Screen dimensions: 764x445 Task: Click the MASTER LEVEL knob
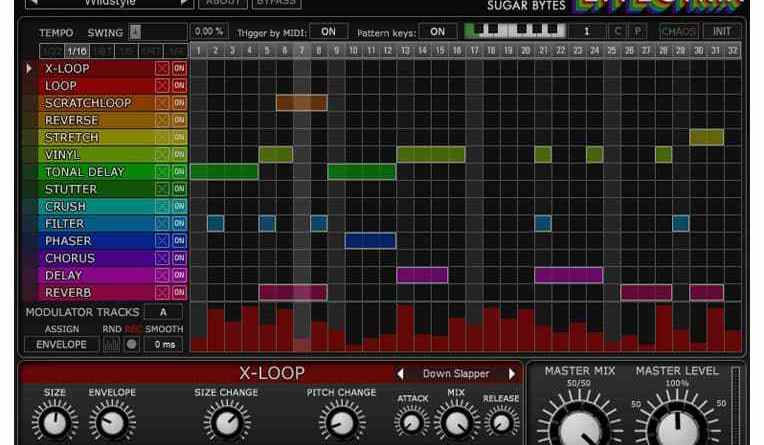(677, 429)
